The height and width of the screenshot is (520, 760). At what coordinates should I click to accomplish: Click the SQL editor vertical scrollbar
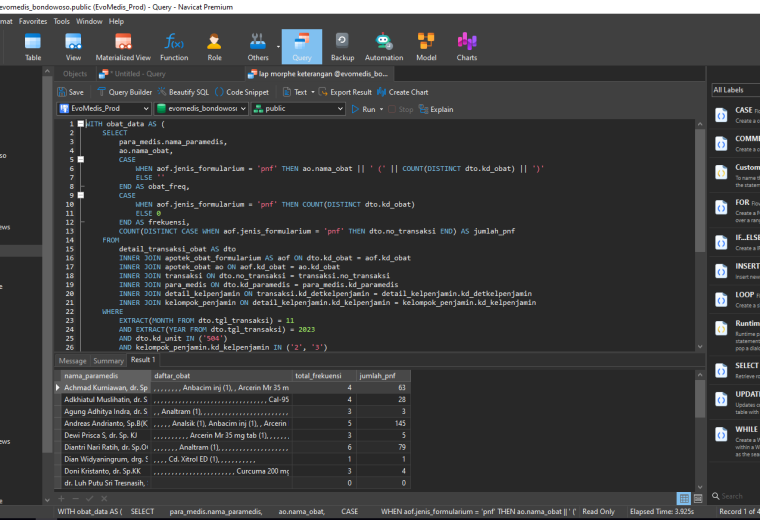(x=700, y=235)
